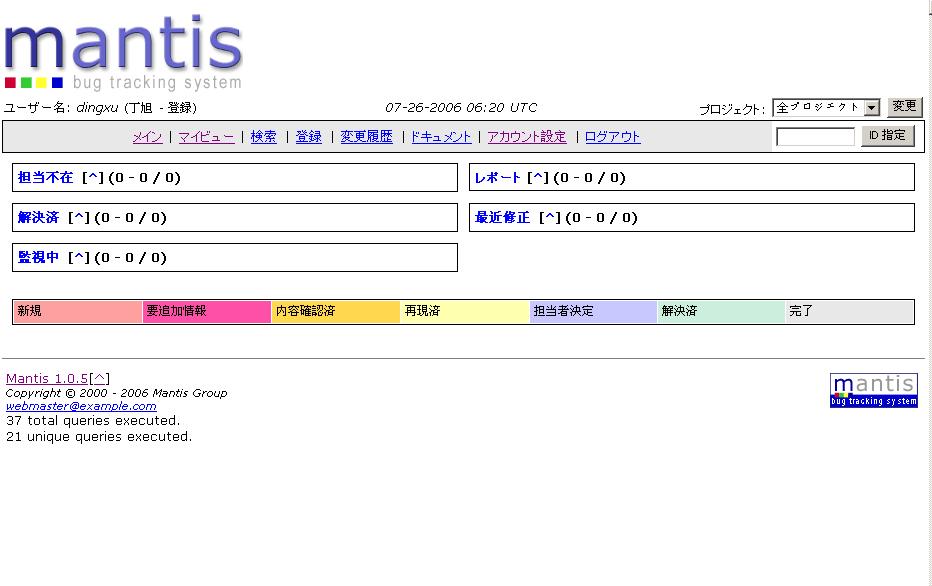The height and width of the screenshot is (586, 932).
Task: Click the [^] link beside 監視中
Action: point(78,257)
